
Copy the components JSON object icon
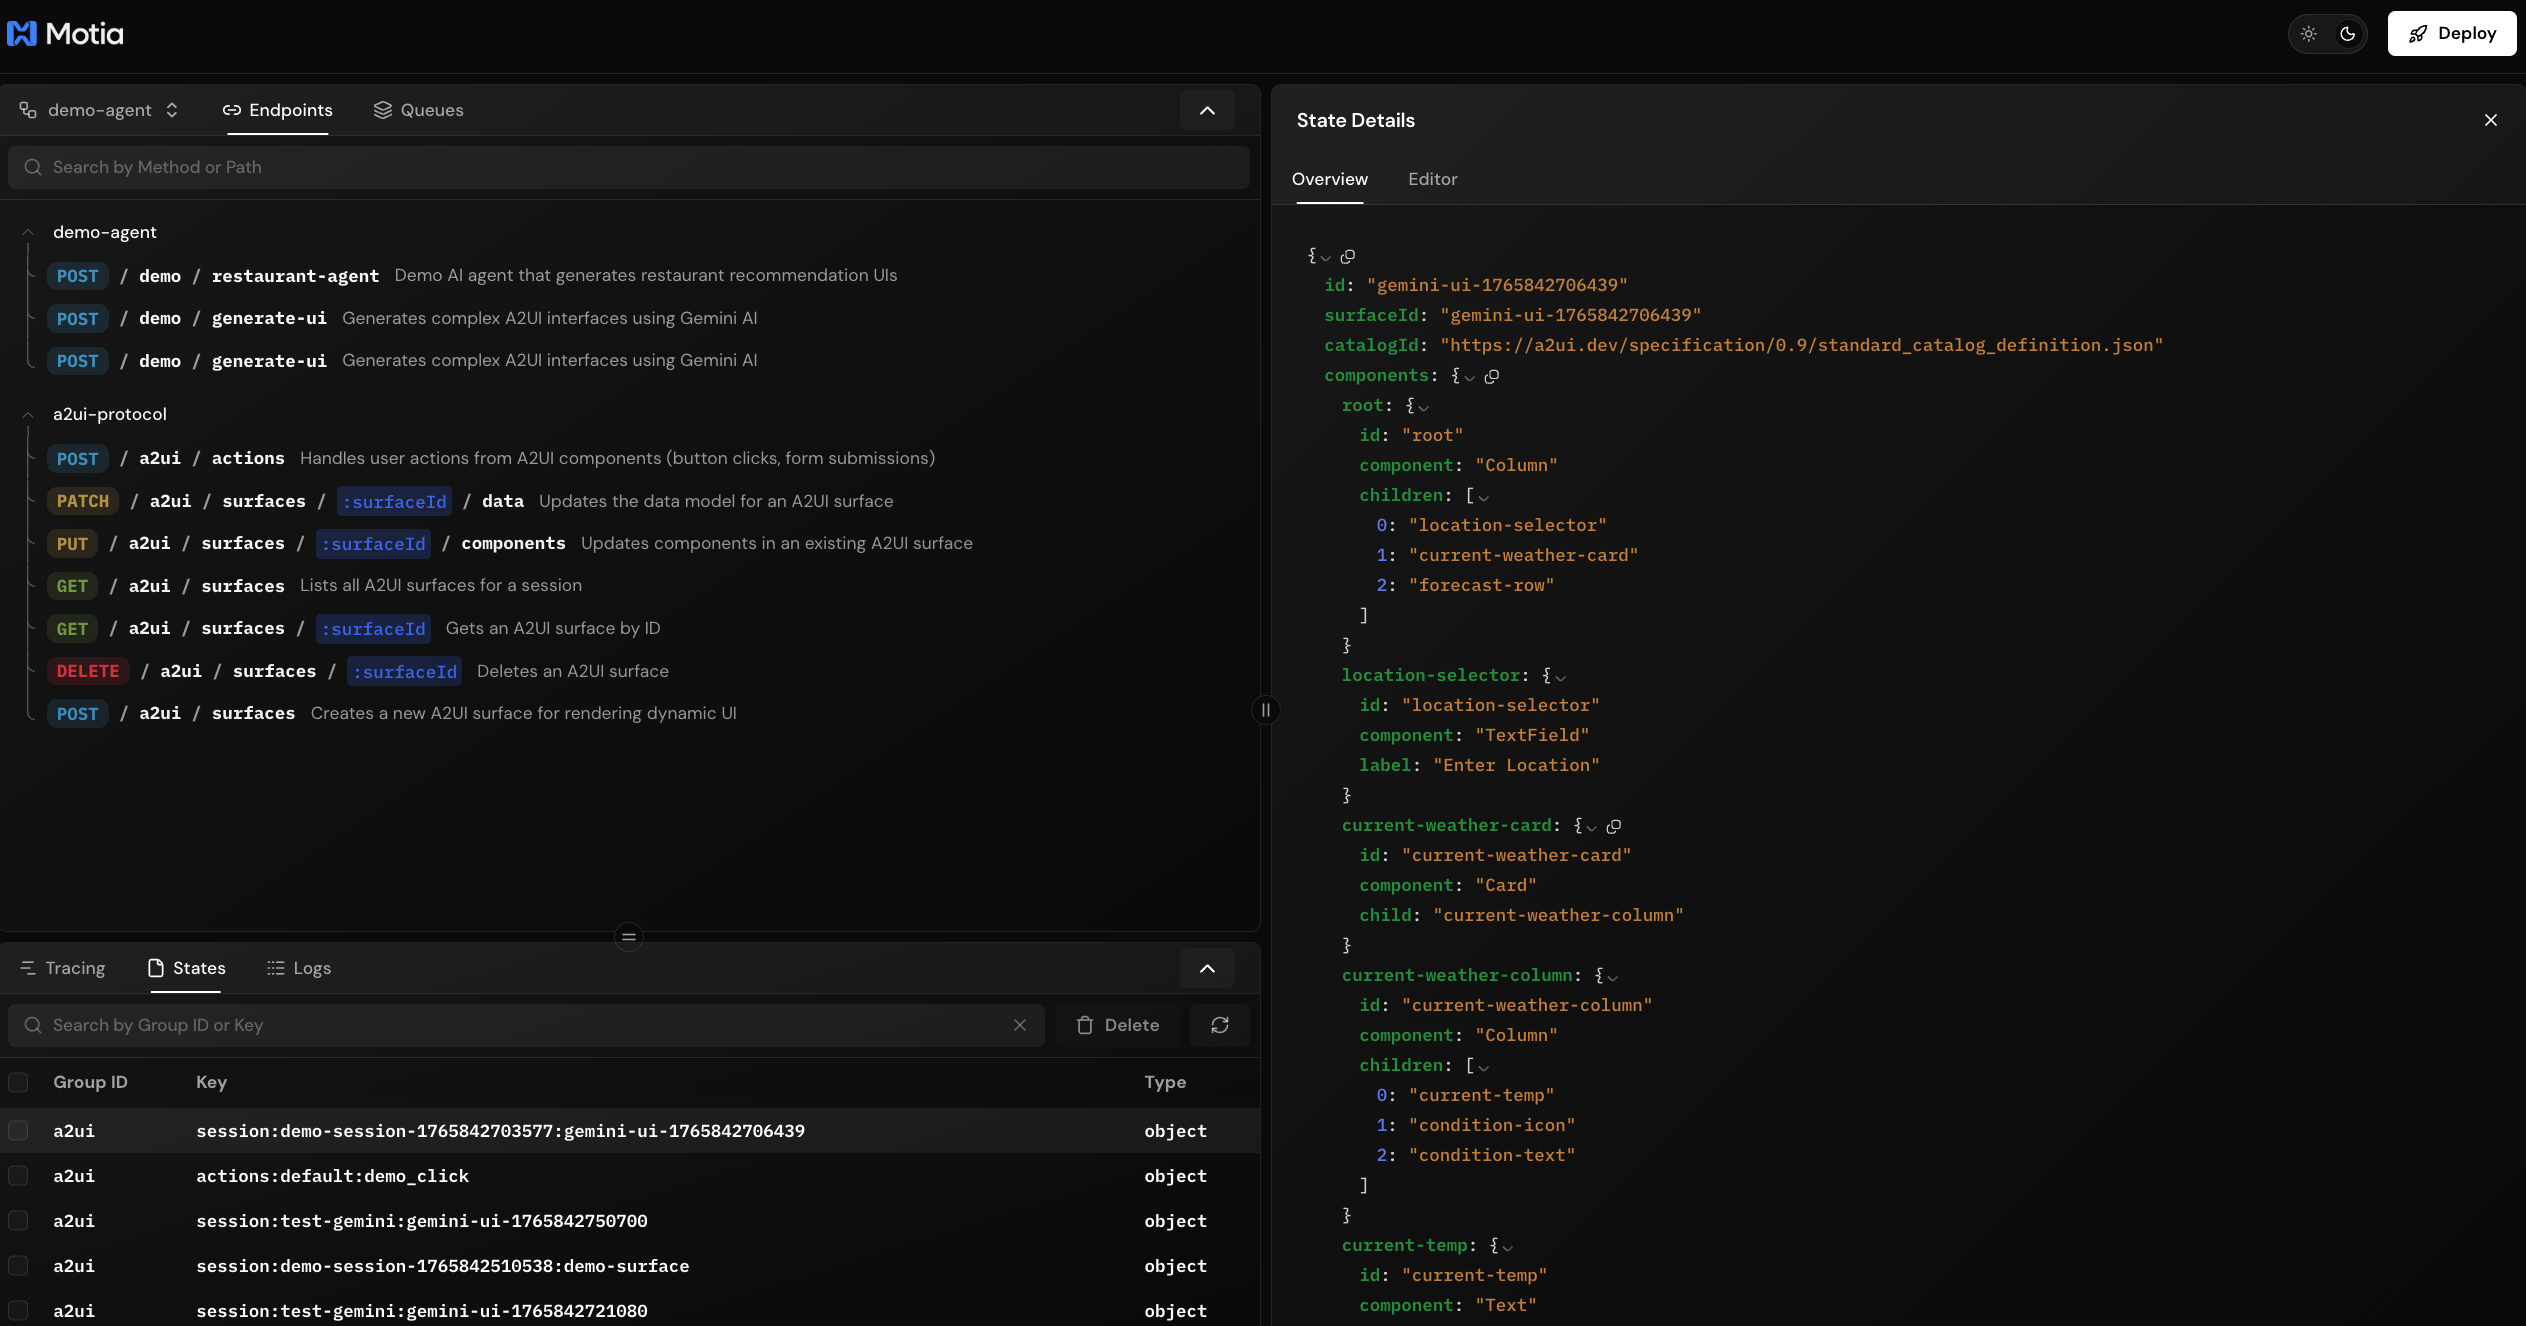[x=1492, y=377]
